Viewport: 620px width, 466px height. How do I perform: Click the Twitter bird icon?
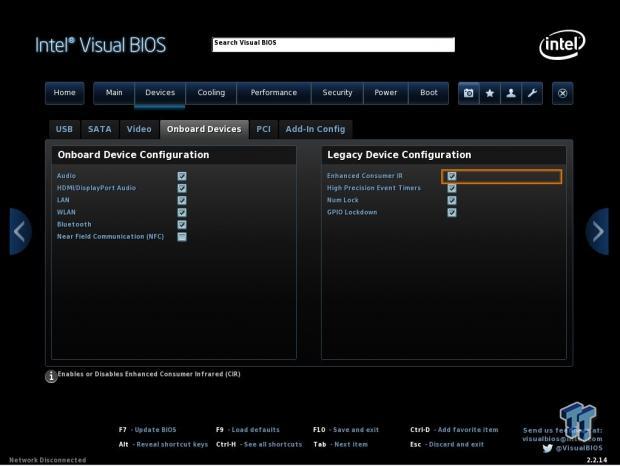point(547,448)
